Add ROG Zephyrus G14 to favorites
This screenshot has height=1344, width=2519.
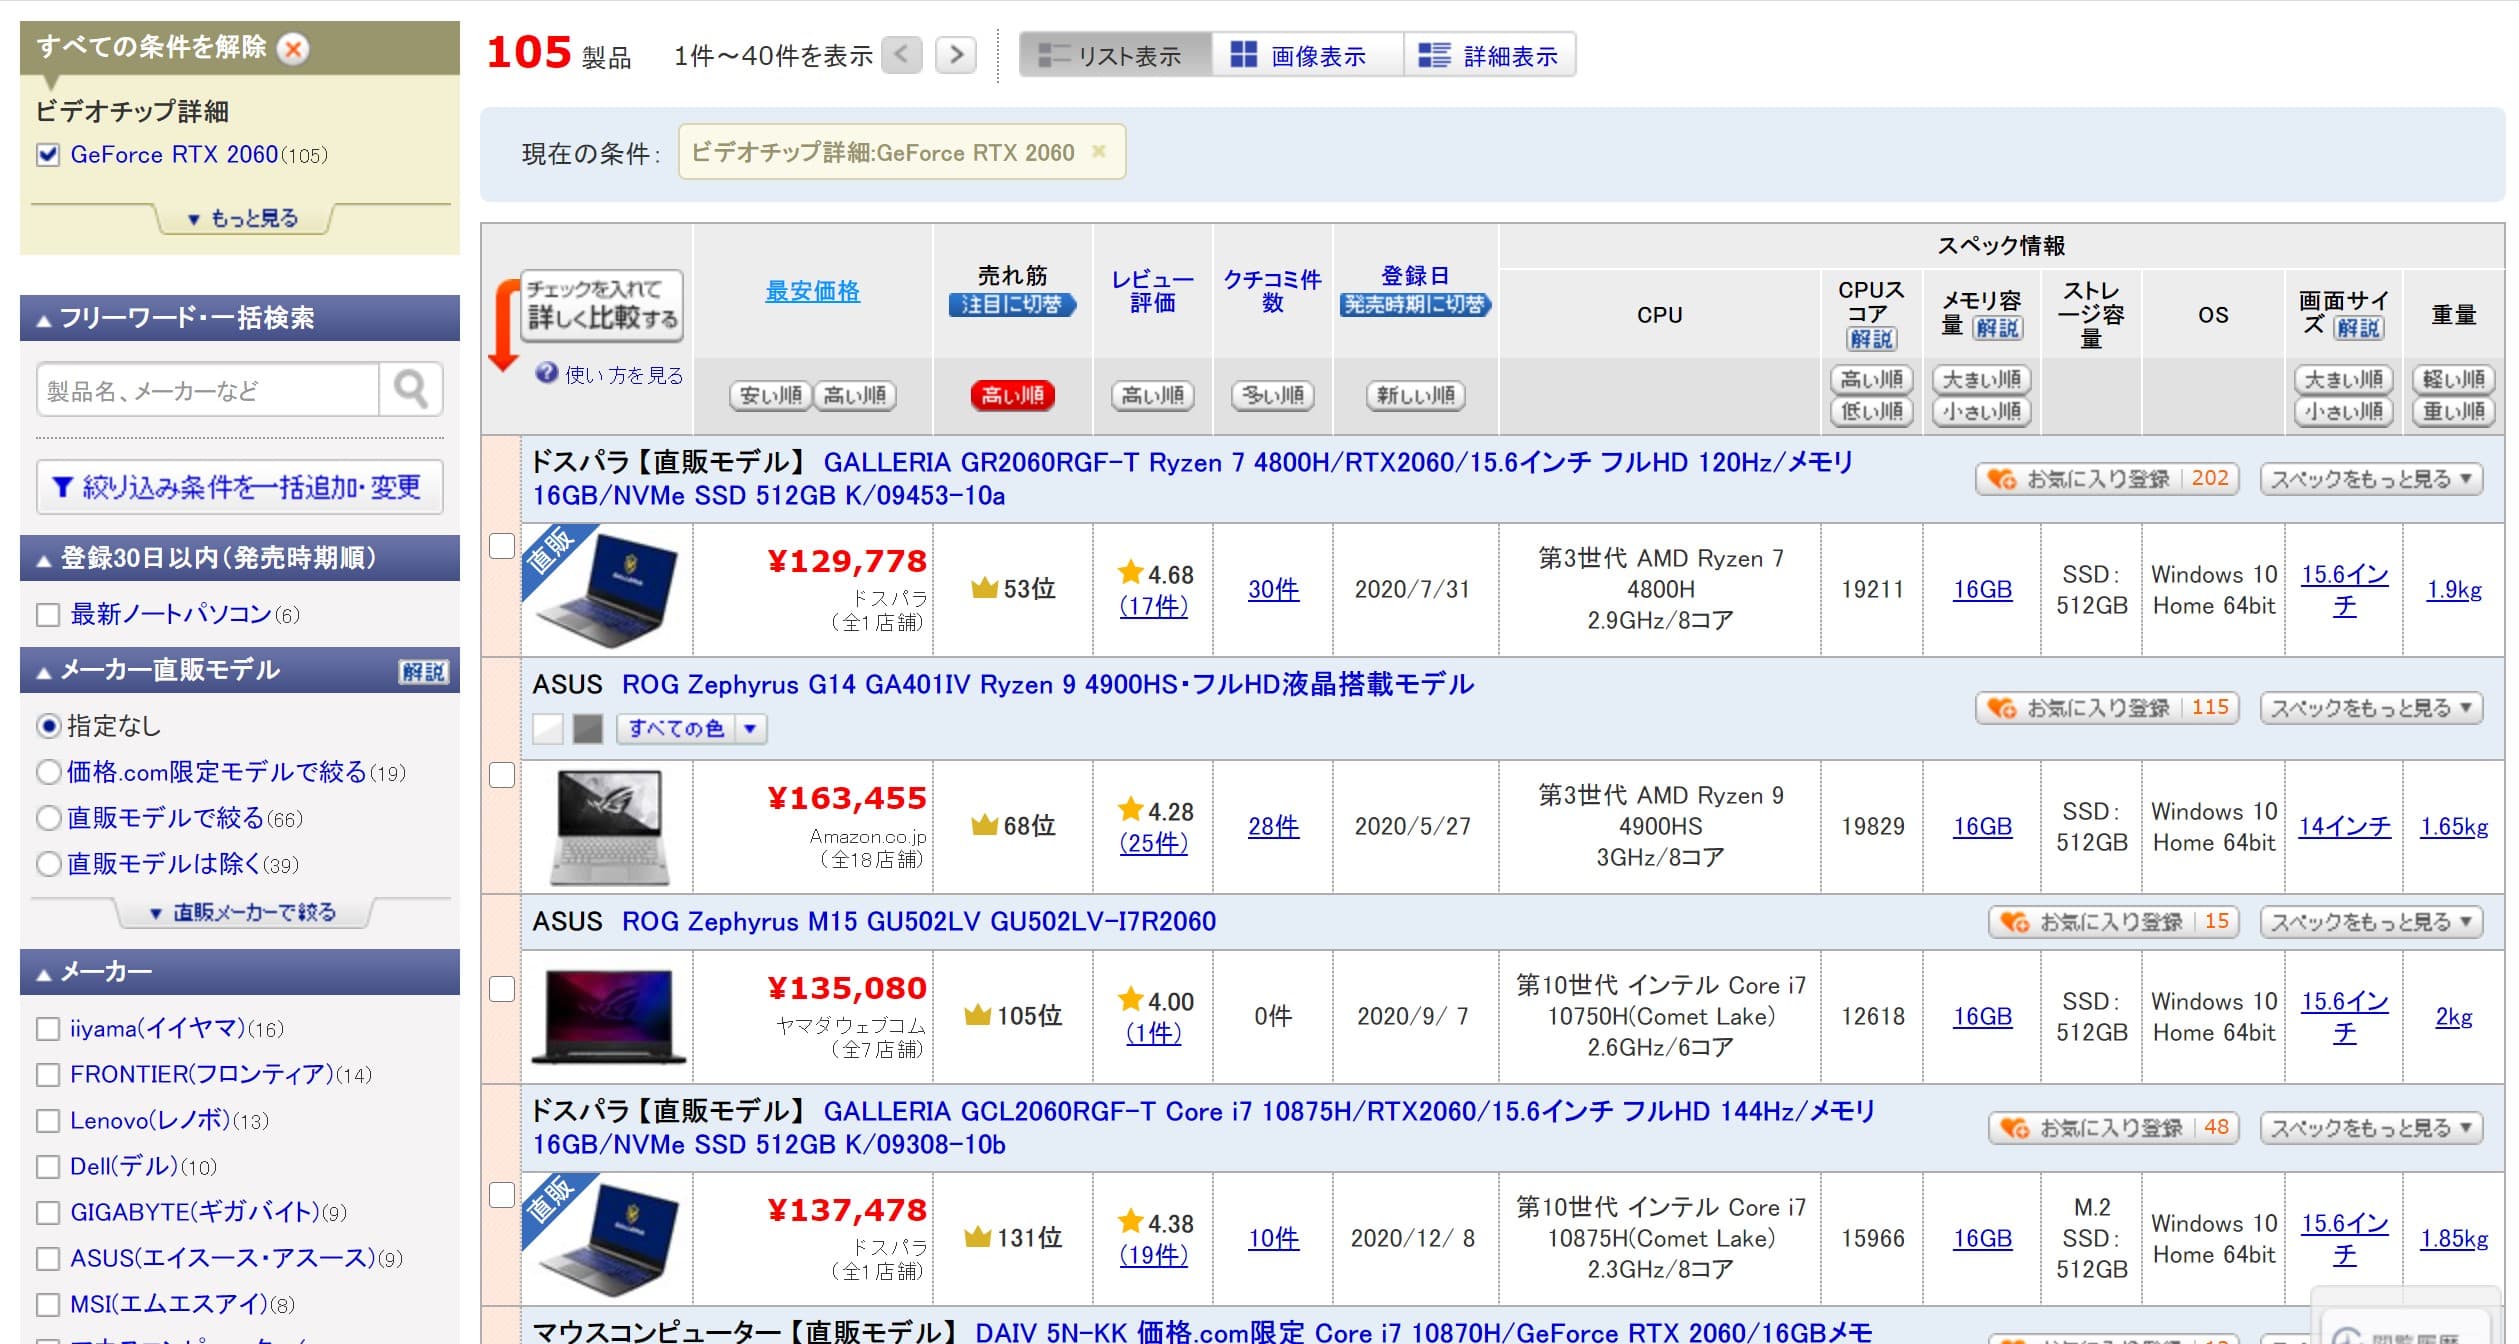pyautogui.click(x=2107, y=708)
